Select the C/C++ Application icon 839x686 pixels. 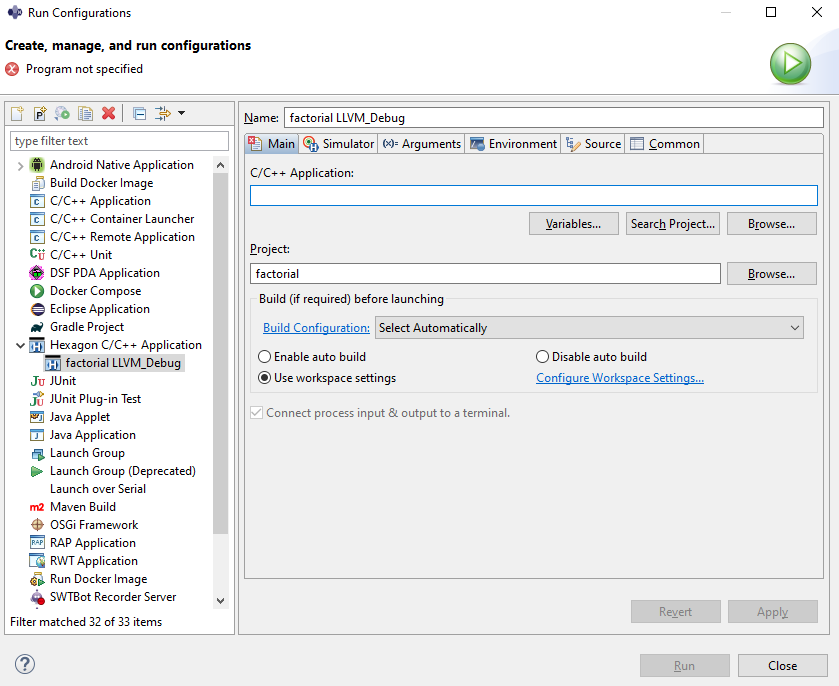[37, 201]
